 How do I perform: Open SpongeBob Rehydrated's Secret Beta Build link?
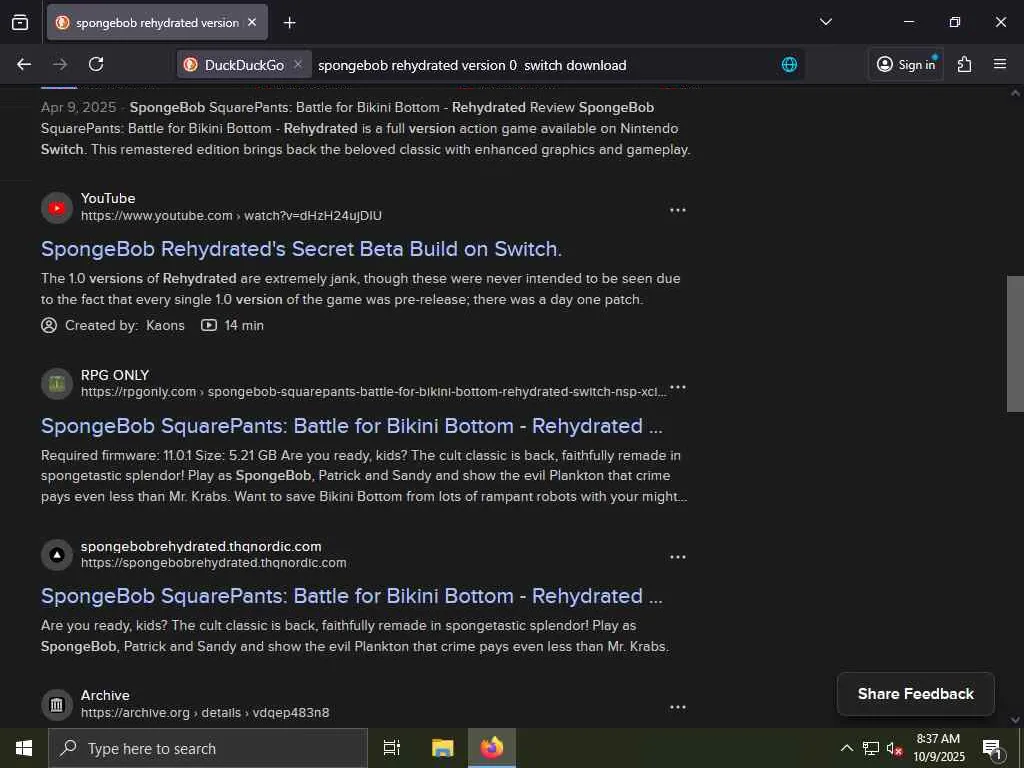(x=301, y=249)
